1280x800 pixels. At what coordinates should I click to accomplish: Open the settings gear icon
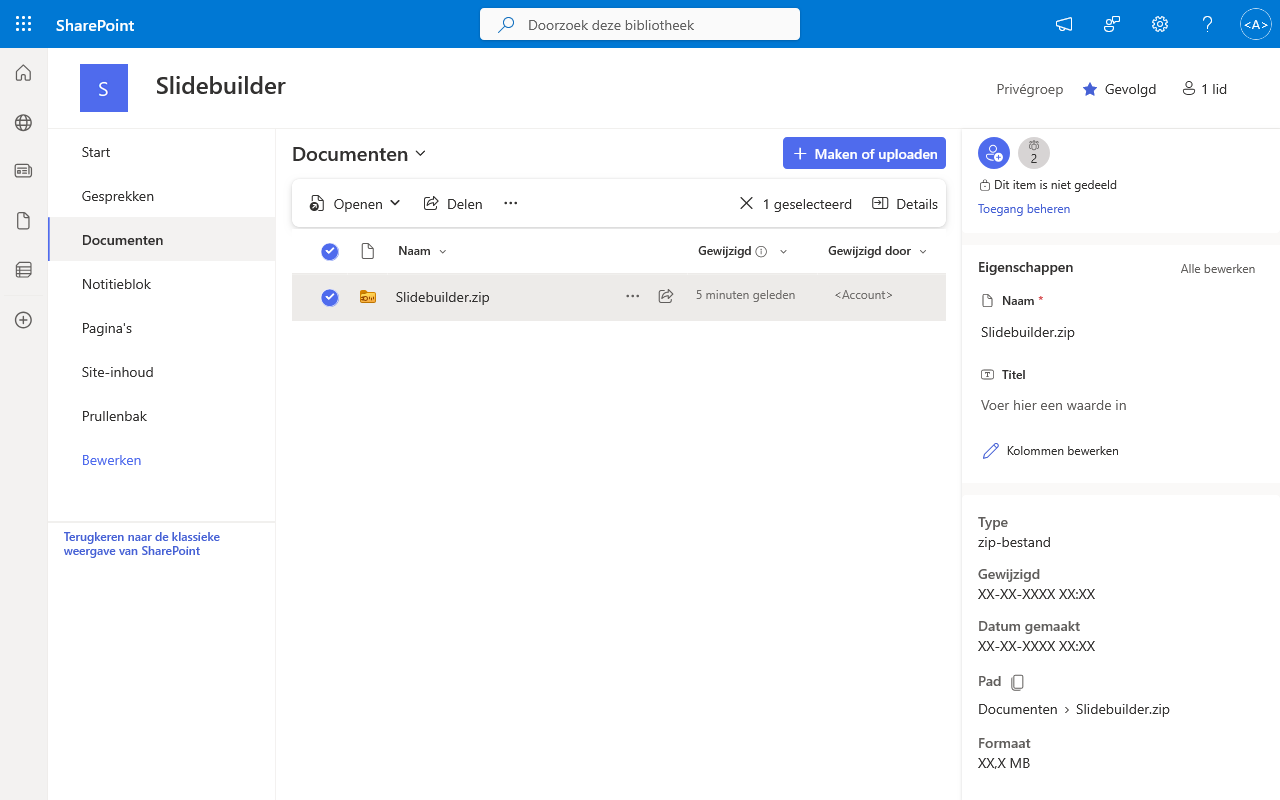pyautogui.click(x=1160, y=24)
